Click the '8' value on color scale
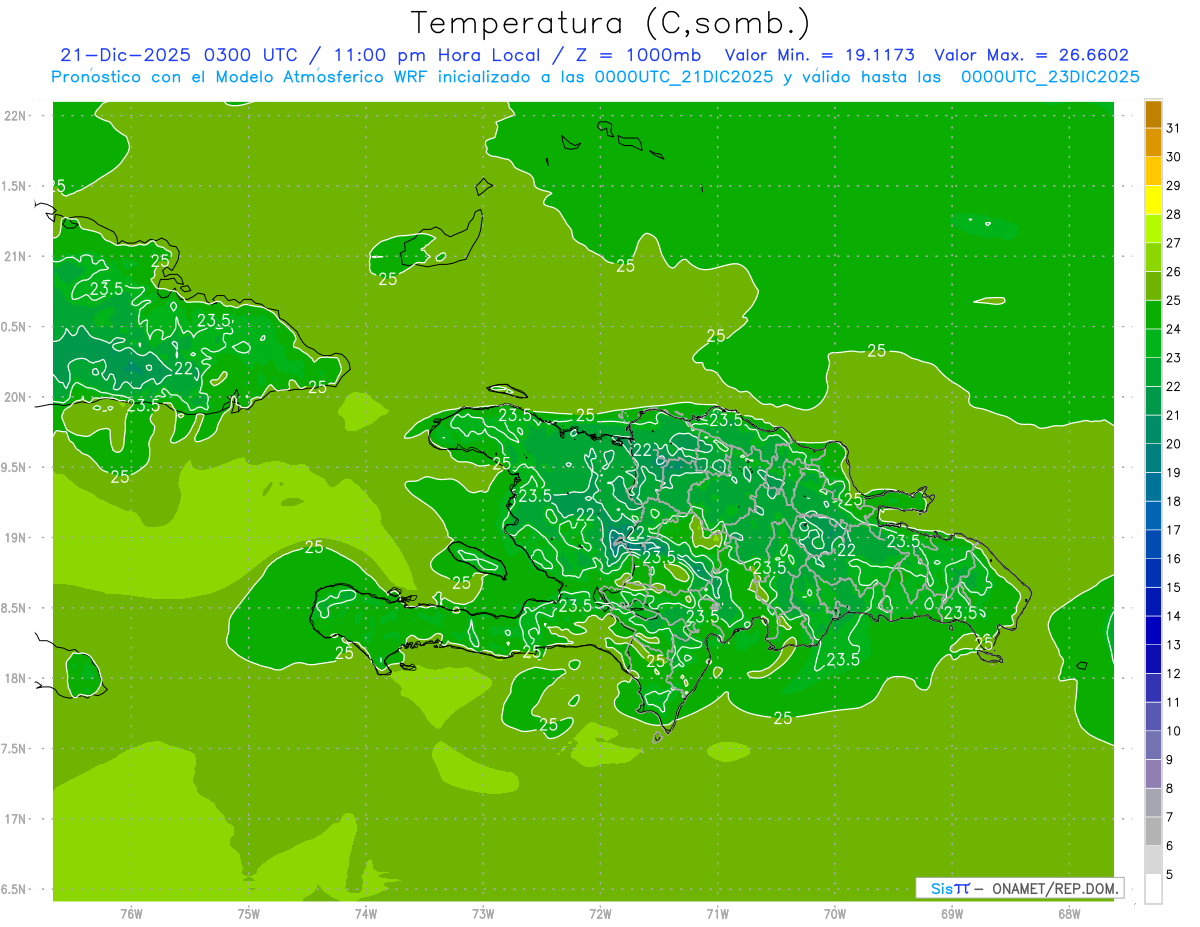 pyautogui.click(x=1169, y=788)
